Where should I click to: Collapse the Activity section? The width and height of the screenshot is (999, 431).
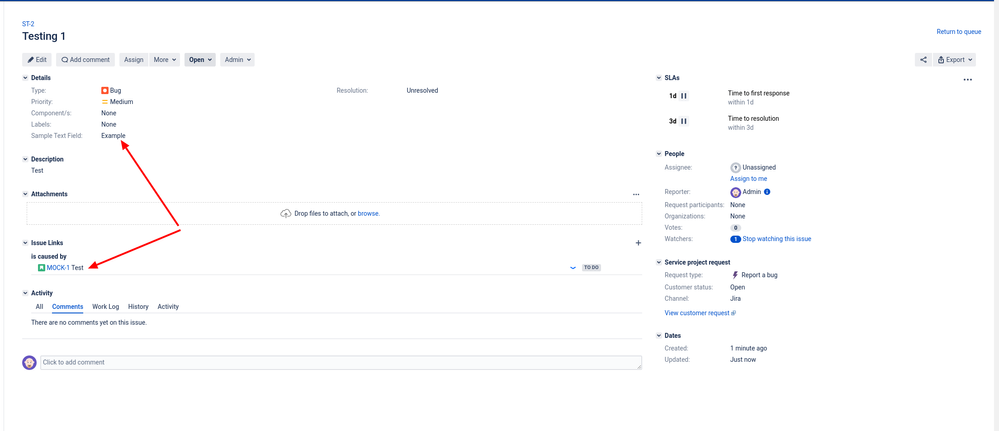25,293
